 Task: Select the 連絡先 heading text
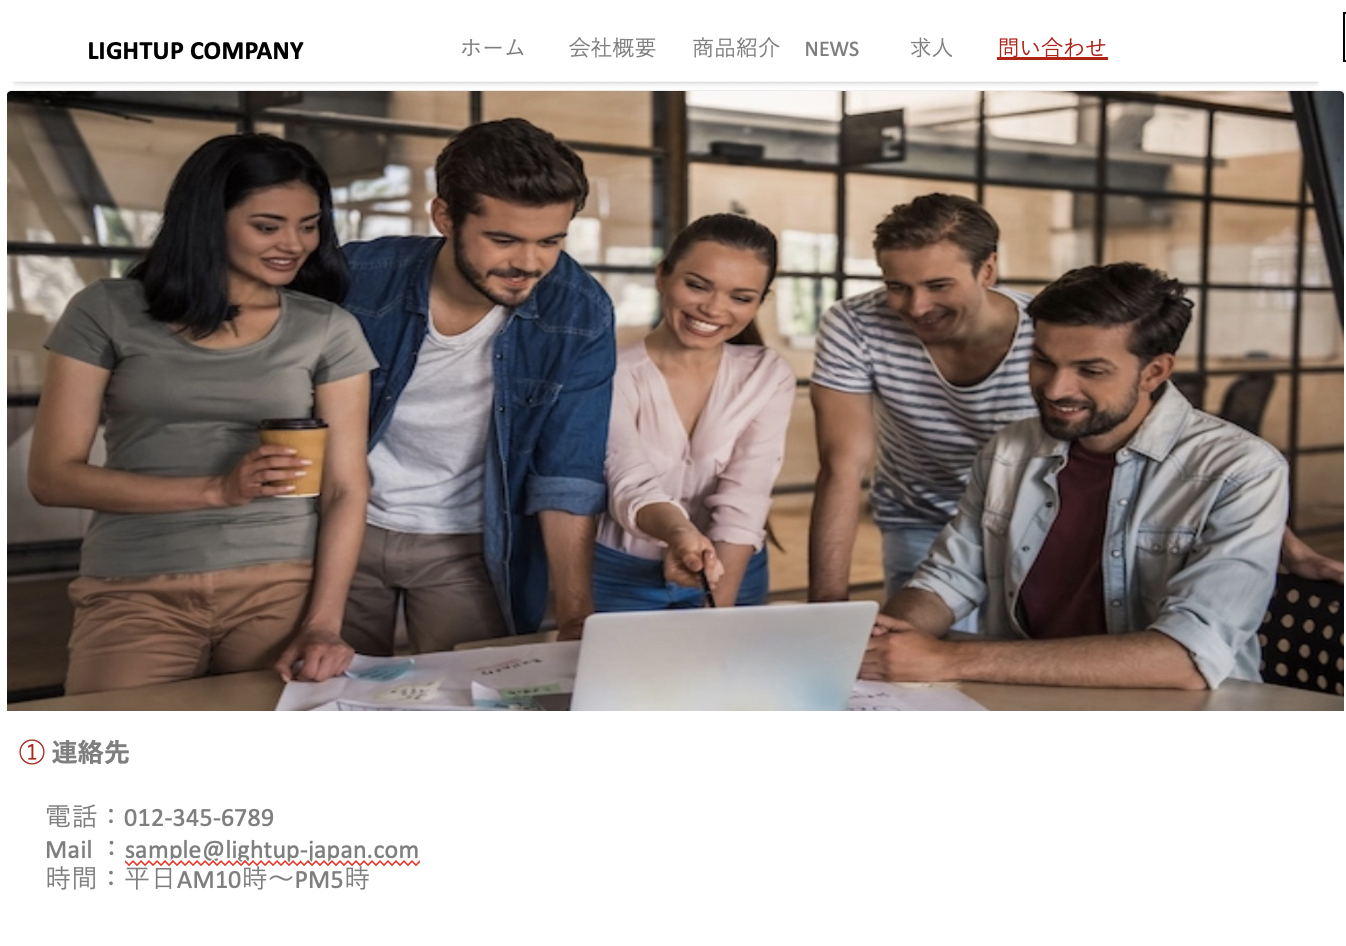pos(90,752)
